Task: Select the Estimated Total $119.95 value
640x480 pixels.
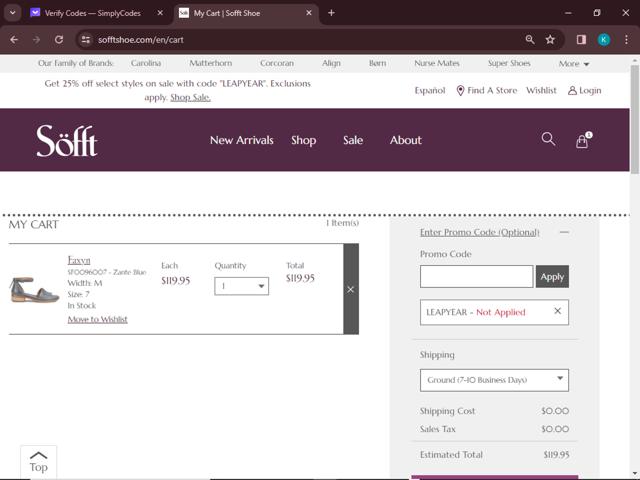Action: (x=556, y=455)
